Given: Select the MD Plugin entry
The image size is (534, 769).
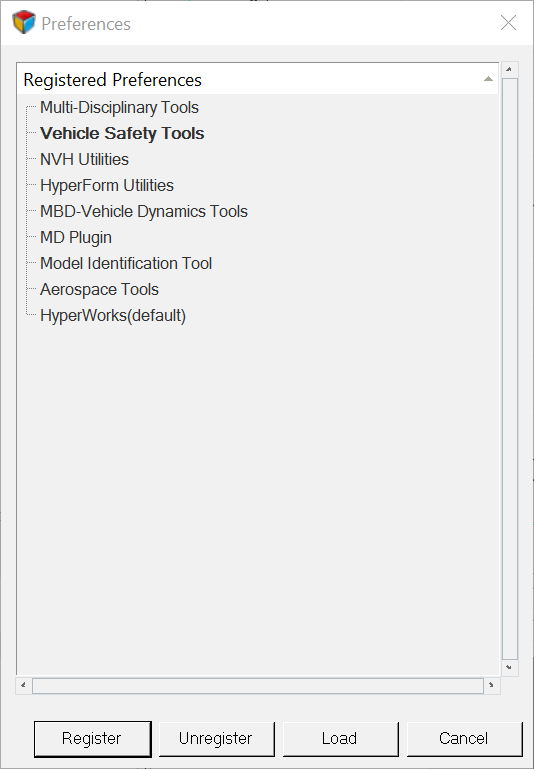Looking at the screenshot, I should click(x=76, y=237).
